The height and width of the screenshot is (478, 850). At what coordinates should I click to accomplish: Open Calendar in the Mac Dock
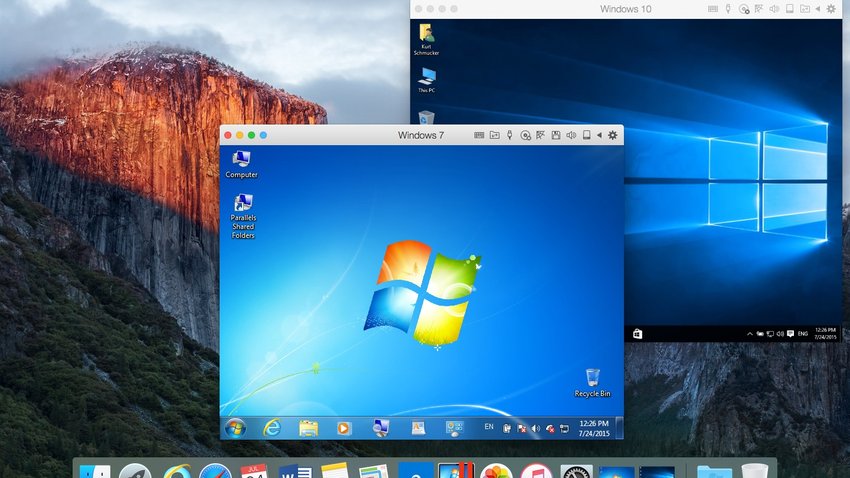[254, 471]
